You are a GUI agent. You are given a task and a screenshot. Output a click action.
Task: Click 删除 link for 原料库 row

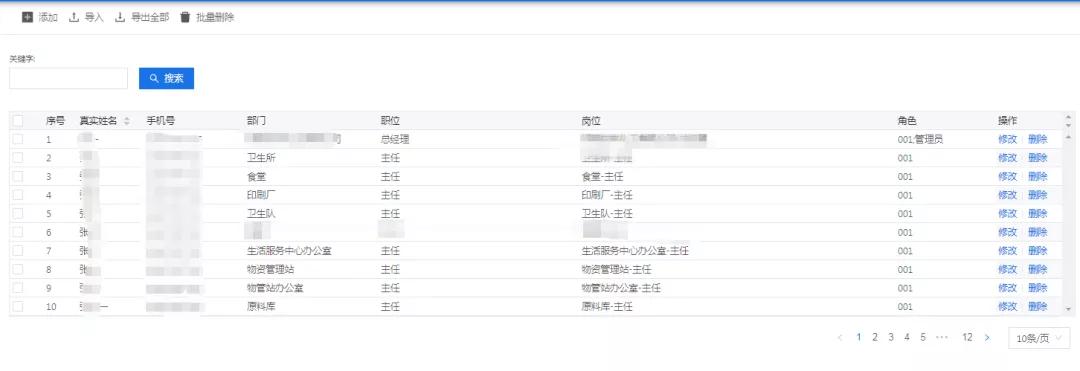click(x=1037, y=306)
